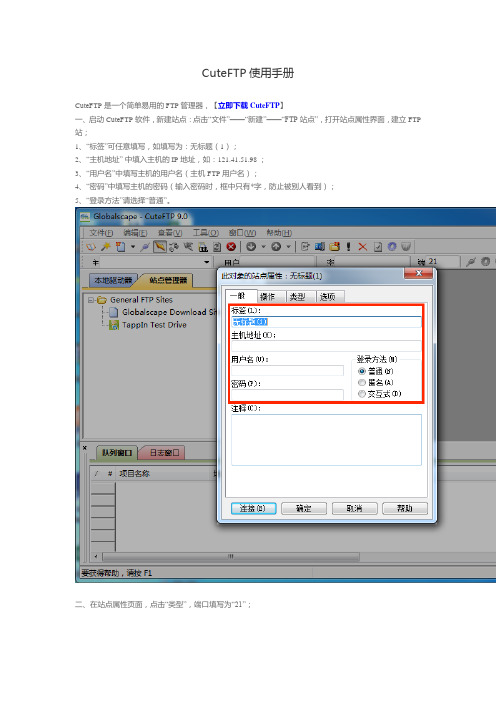Click the gray shield icon in toolbar

pos(406,246)
